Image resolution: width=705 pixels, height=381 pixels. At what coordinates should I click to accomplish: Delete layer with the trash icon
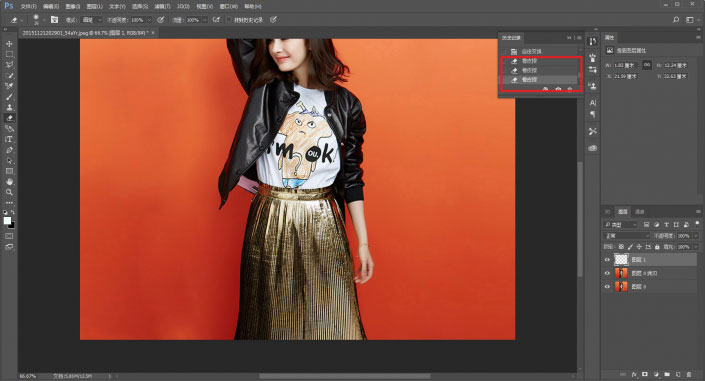coord(688,374)
